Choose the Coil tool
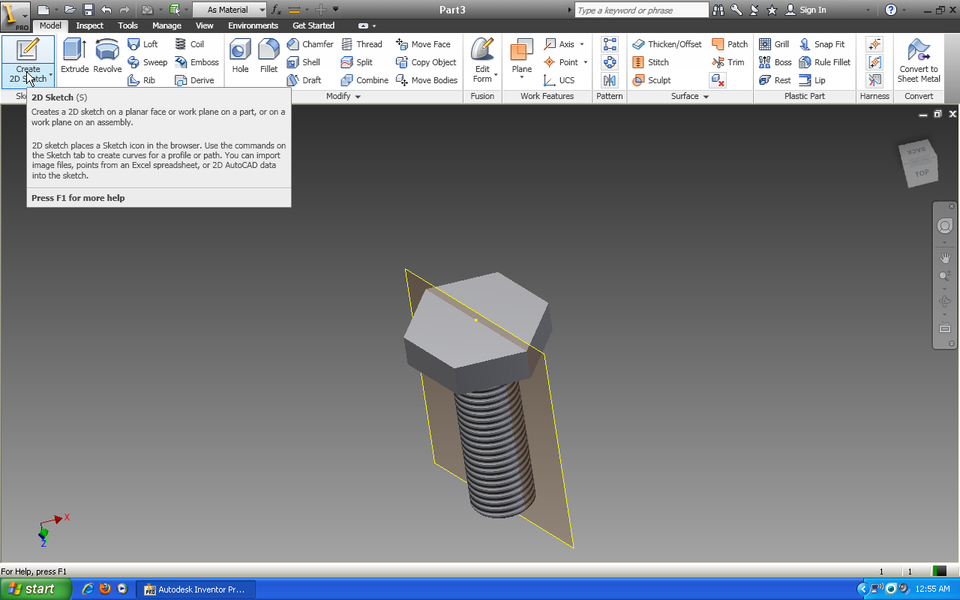960x600 pixels. [189, 44]
